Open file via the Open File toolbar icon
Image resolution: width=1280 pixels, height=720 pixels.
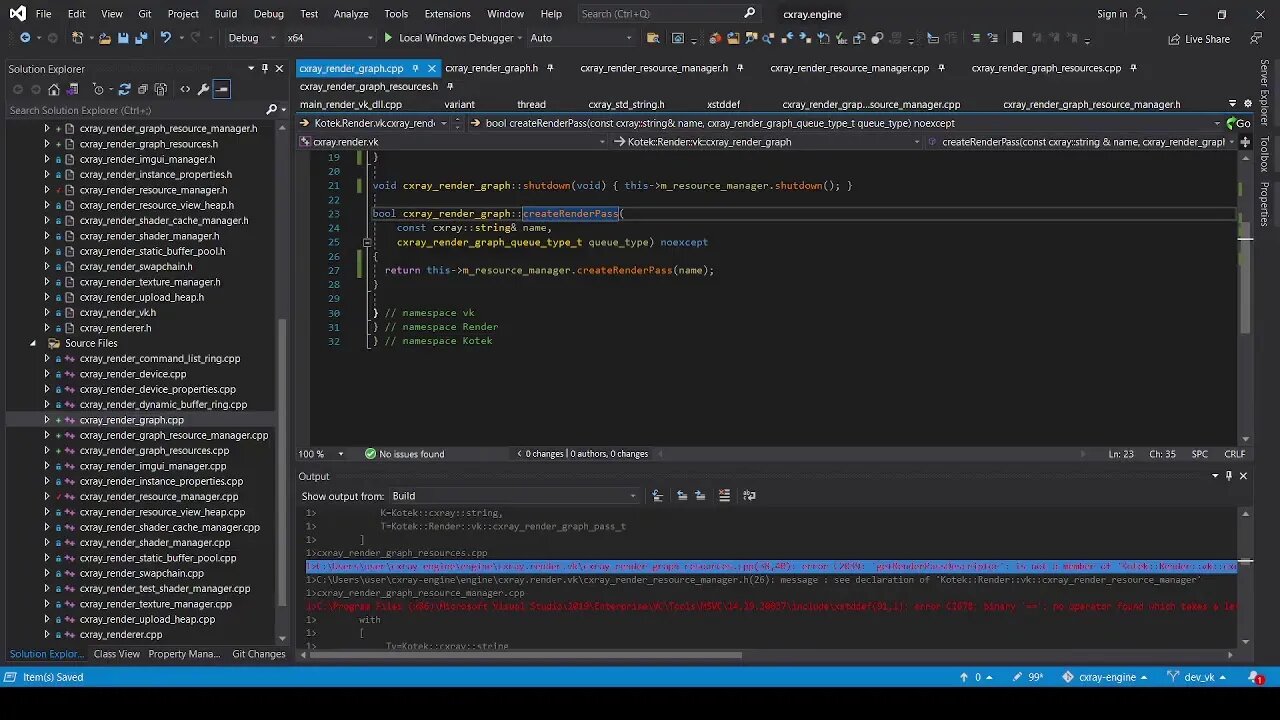(x=104, y=38)
